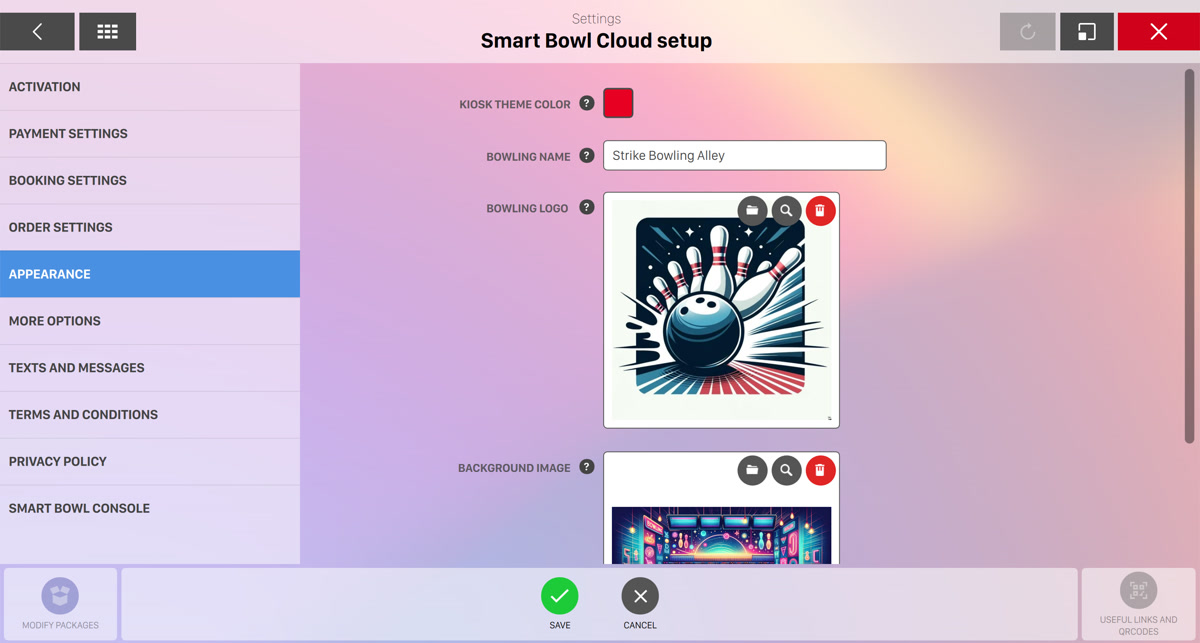Viewport: 1200px width, 643px height.
Task: Open Useful Links and QRCodes
Action: (x=1138, y=591)
